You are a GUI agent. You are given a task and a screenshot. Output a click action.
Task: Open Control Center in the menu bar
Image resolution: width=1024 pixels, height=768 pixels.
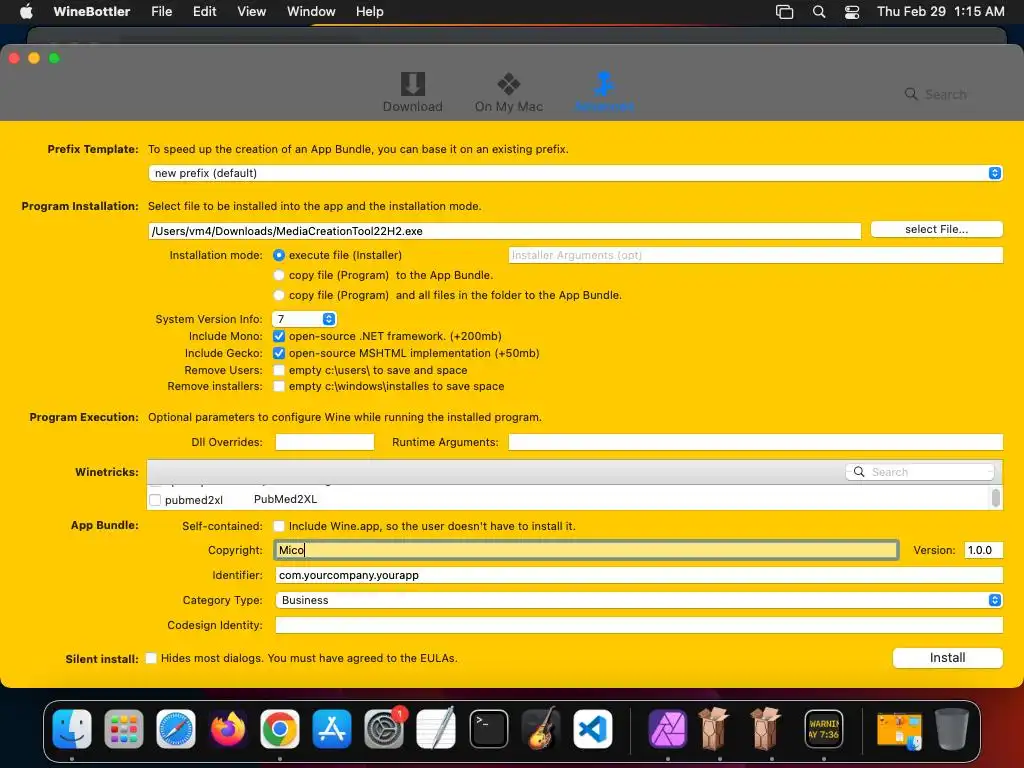(852, 12)
